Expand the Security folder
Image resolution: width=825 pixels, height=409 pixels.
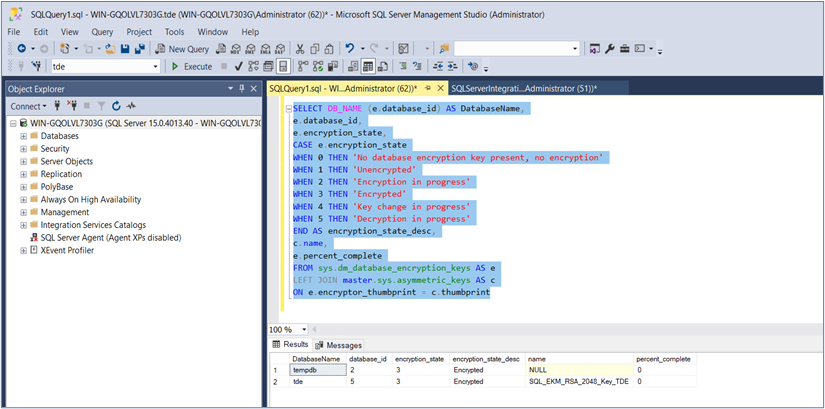pyautogui.click(x=23, y=148)
